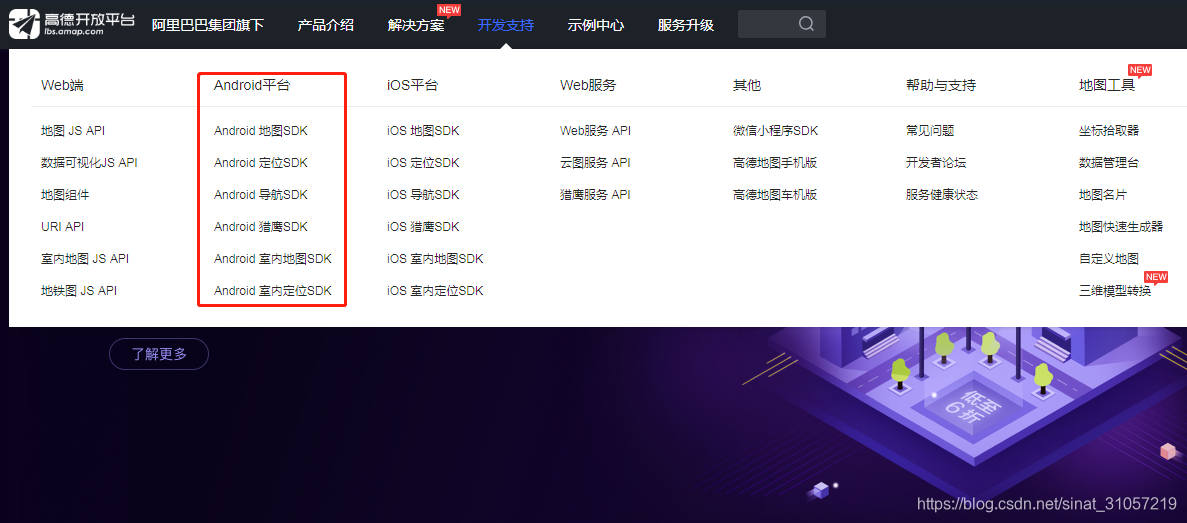Open 地图快速生成器 link
Viewport: 1187px width, 523px height.
[1121, 226]
